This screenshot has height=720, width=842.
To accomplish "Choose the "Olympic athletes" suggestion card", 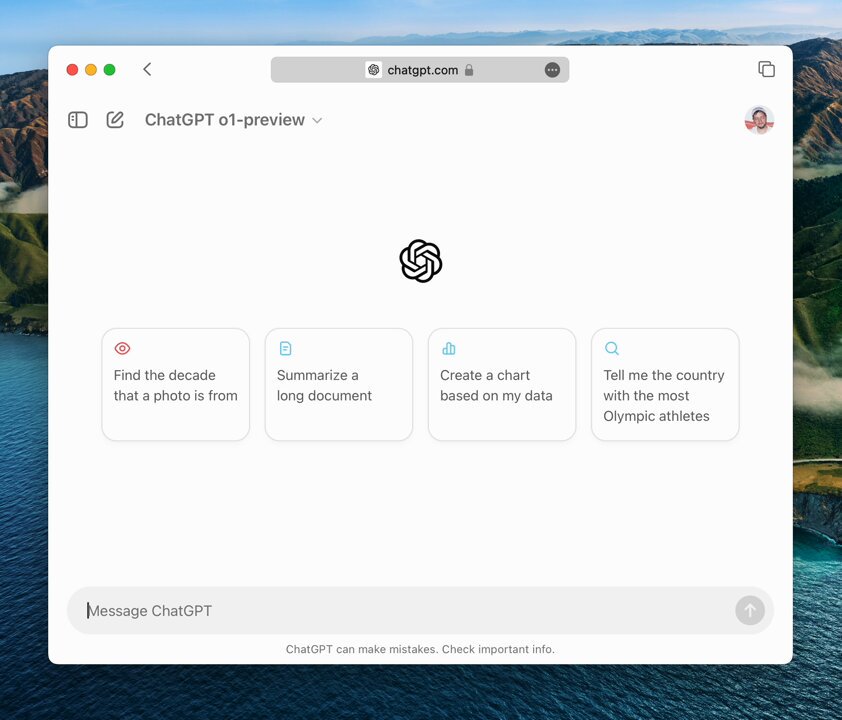I will [x=665, y=384].
